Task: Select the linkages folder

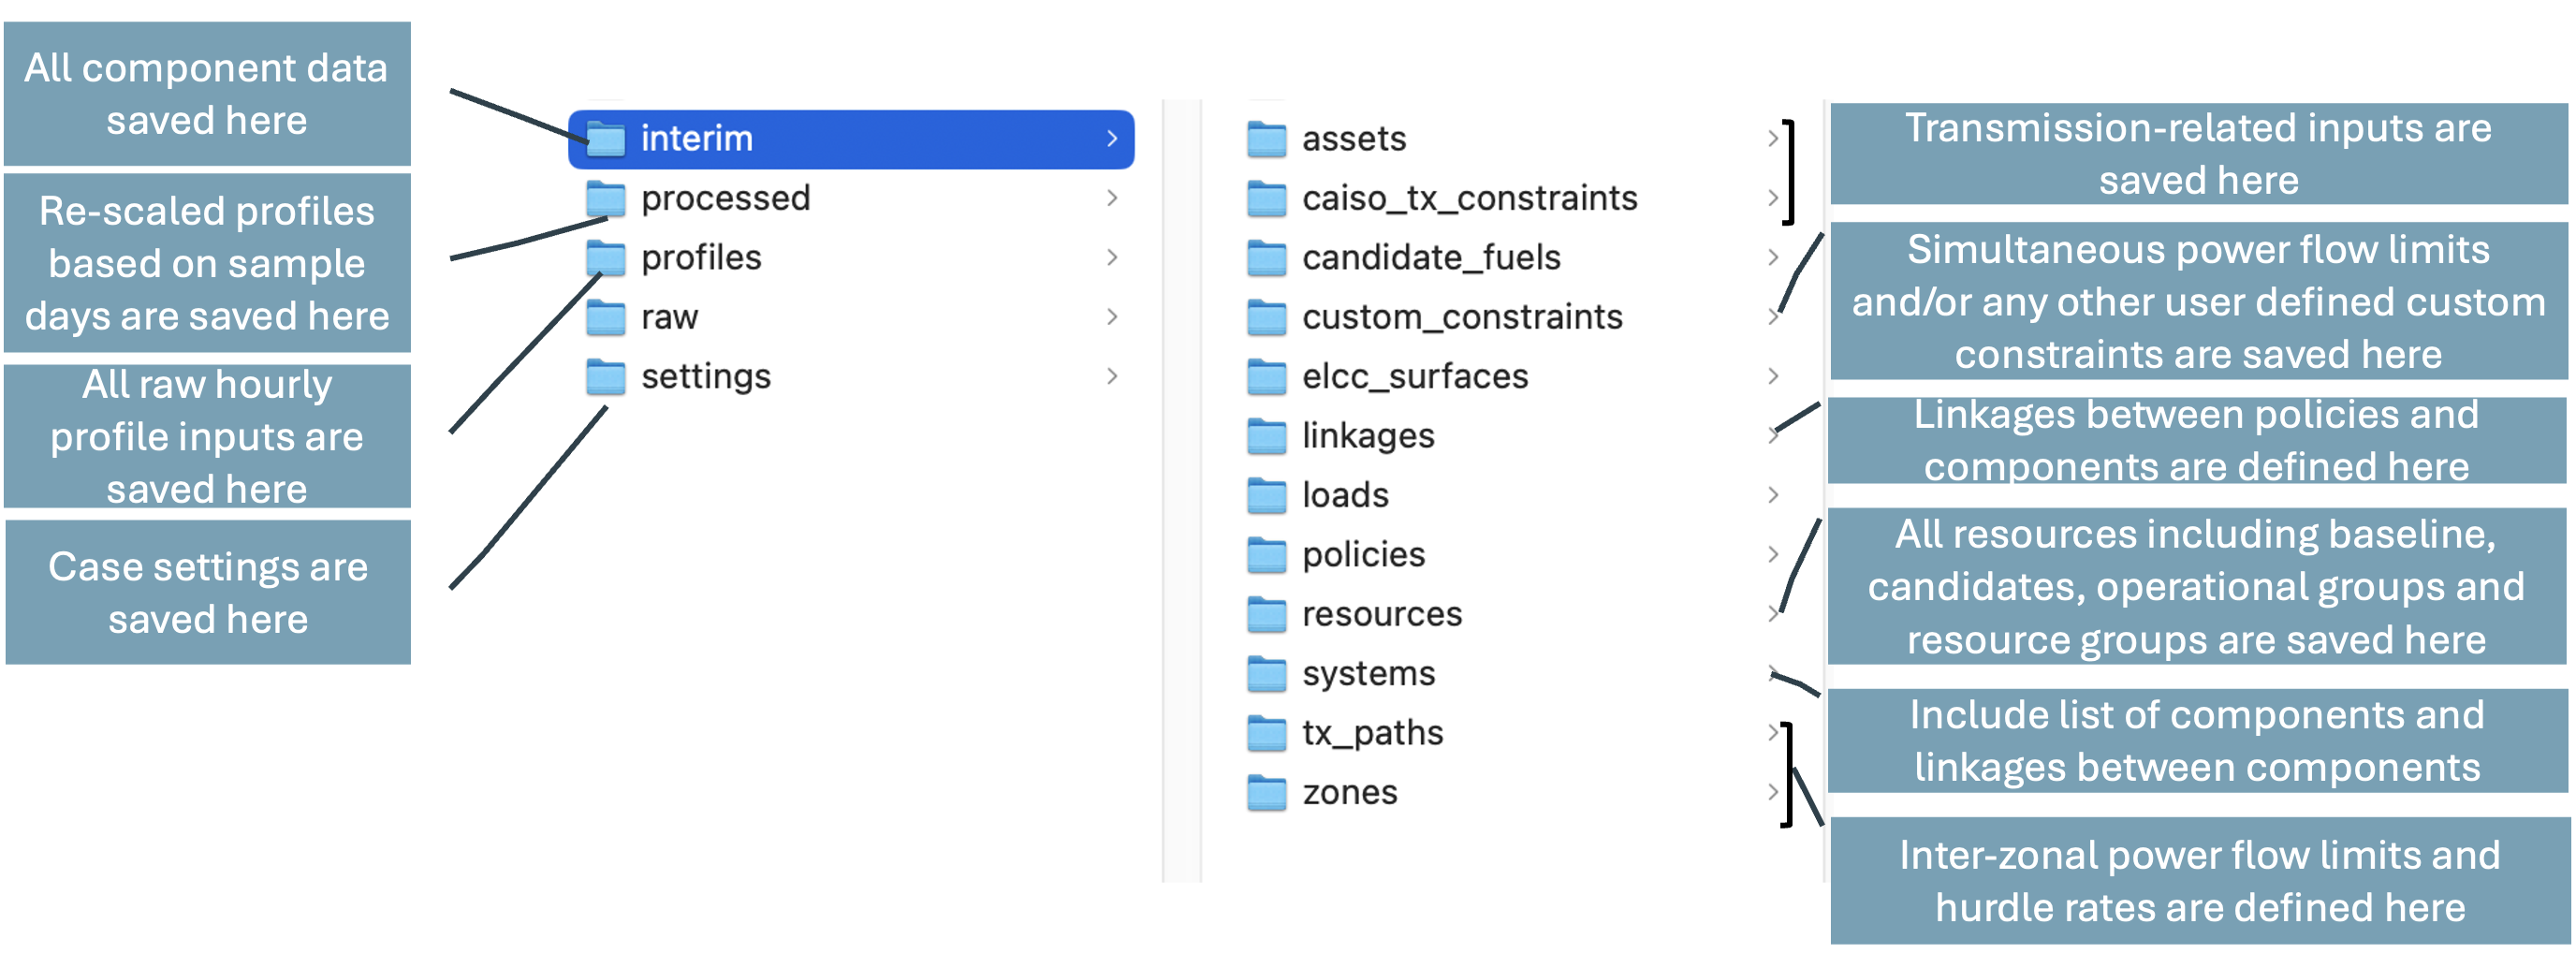Action: pyautogui.click(x=1368, y=435)
